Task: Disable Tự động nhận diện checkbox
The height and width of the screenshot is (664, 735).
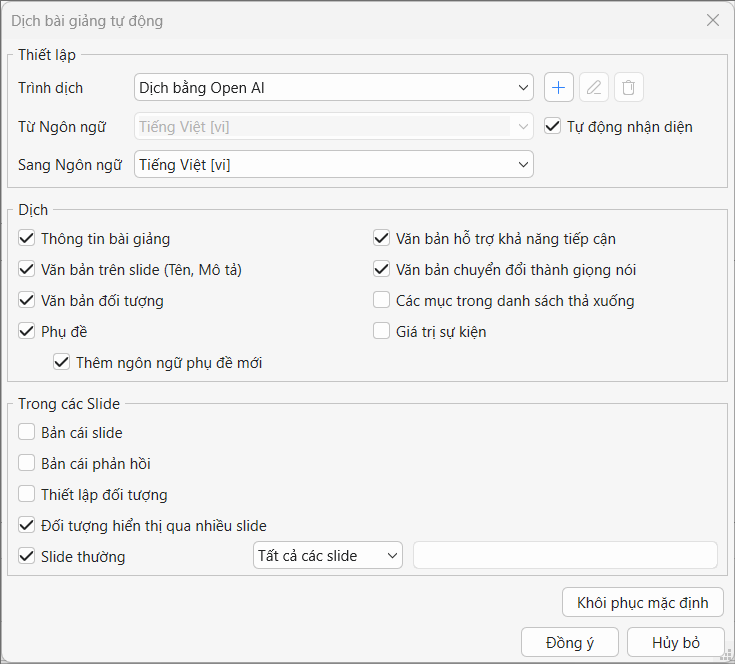Action: pos(552,126)
